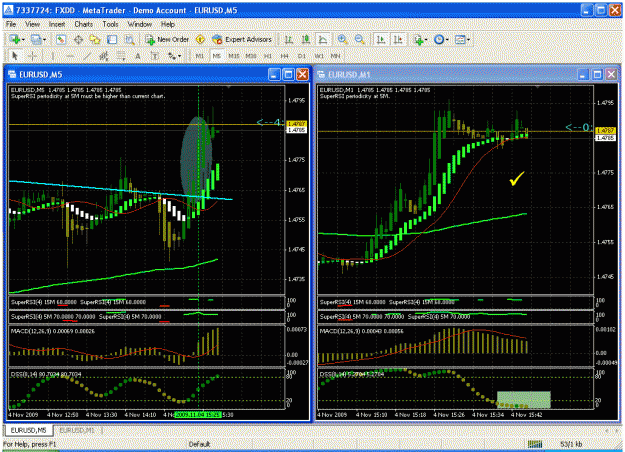The image size is (625, 452).
Task: Open a new chart with the toolbar icon
Action: click(15, 39)
